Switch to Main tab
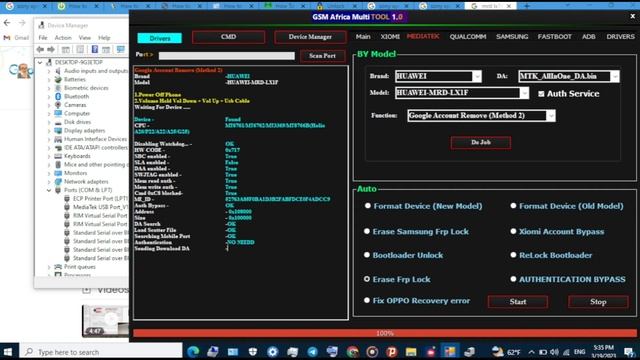The height and width of the screenshot is (360, 640). point(363,37)
